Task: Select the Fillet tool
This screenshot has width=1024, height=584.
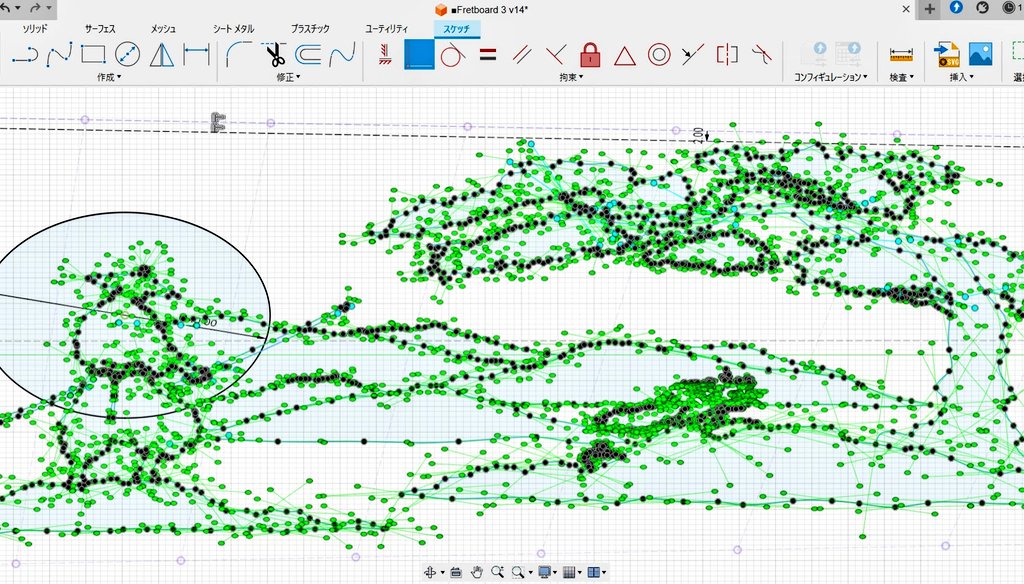Action: point(239,54)
